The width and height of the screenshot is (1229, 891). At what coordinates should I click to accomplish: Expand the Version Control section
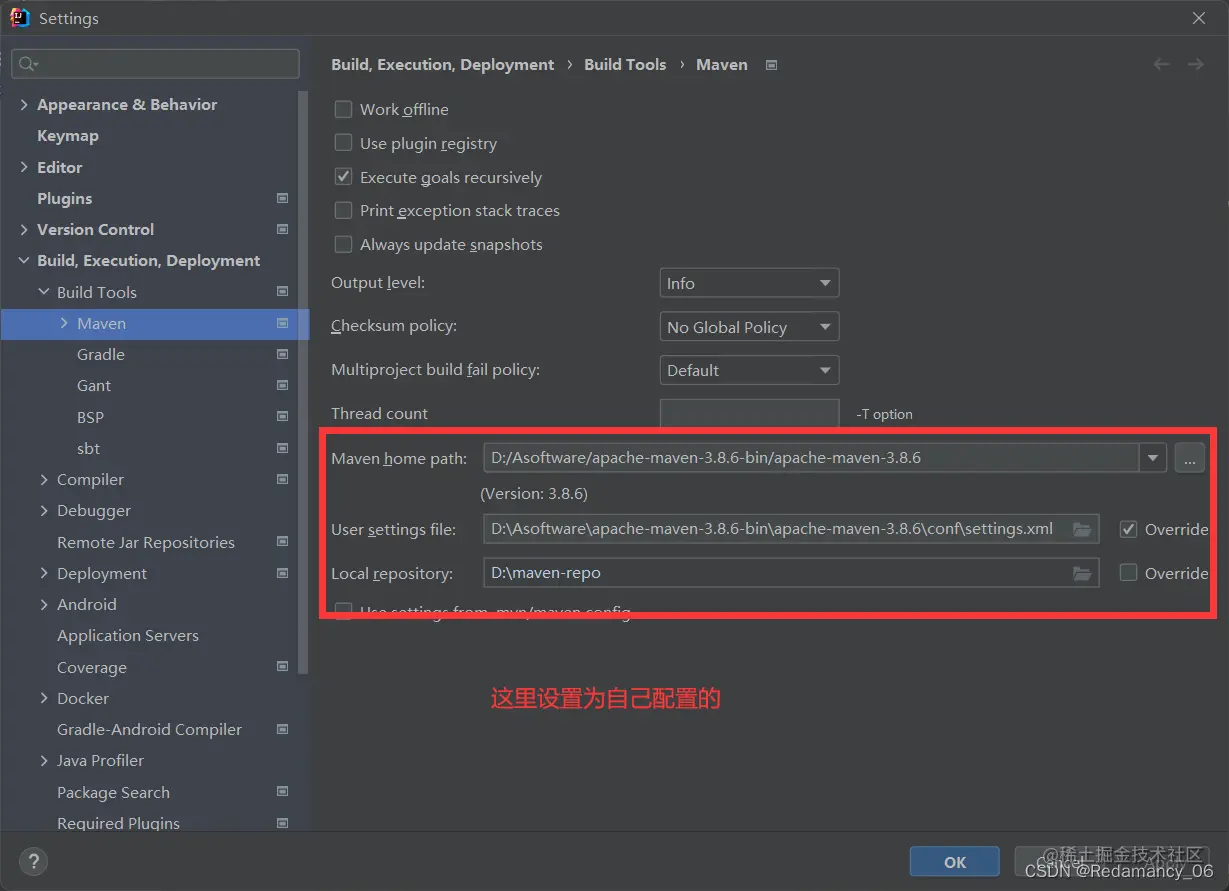[24, 229]
